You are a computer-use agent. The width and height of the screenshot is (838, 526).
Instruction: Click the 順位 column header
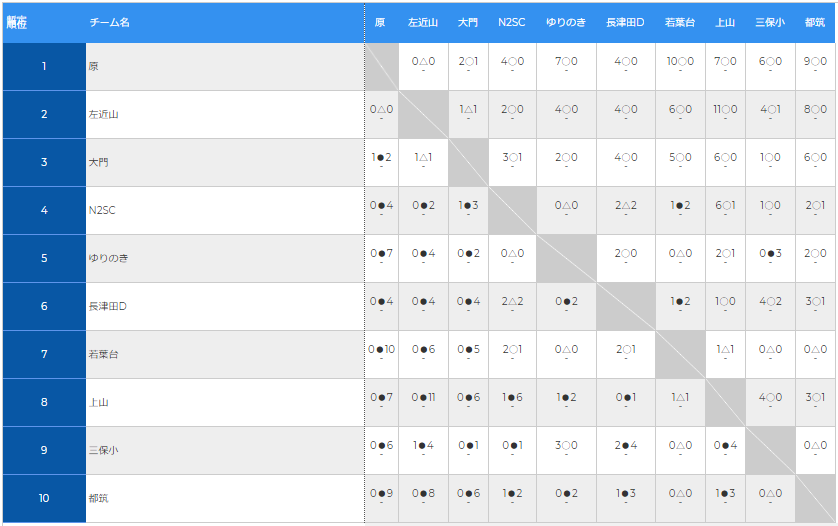(16, 21)
